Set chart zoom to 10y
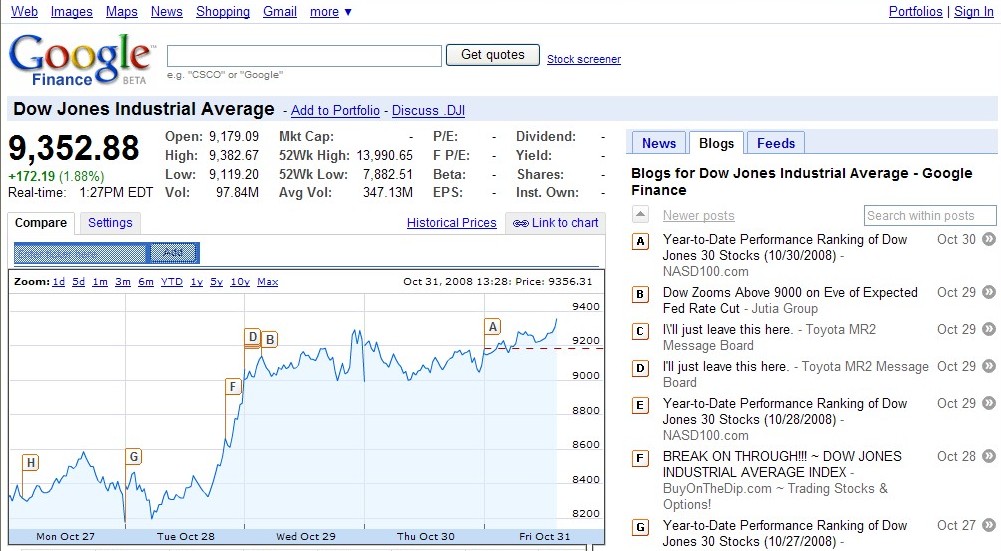This screenshot has height=551, width=1001. pos(240,282)
